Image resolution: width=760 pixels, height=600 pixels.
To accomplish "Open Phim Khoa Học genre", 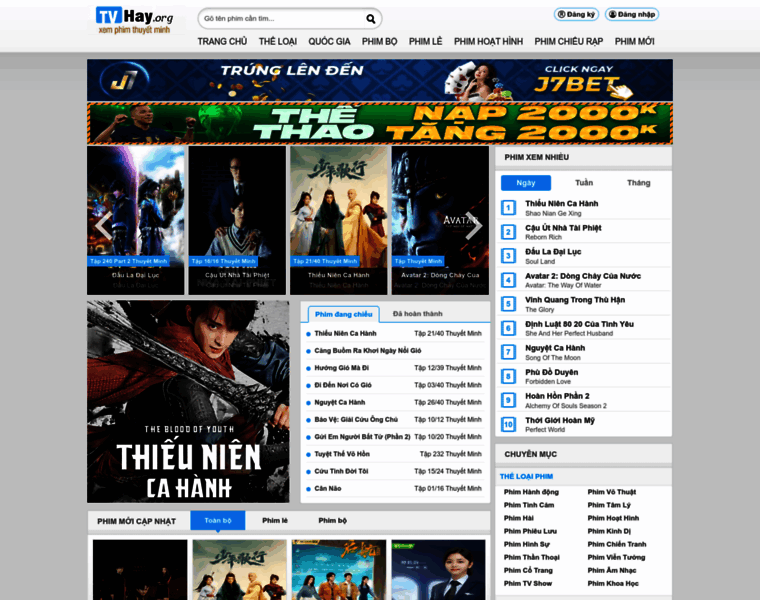I will tap(613, 584).
